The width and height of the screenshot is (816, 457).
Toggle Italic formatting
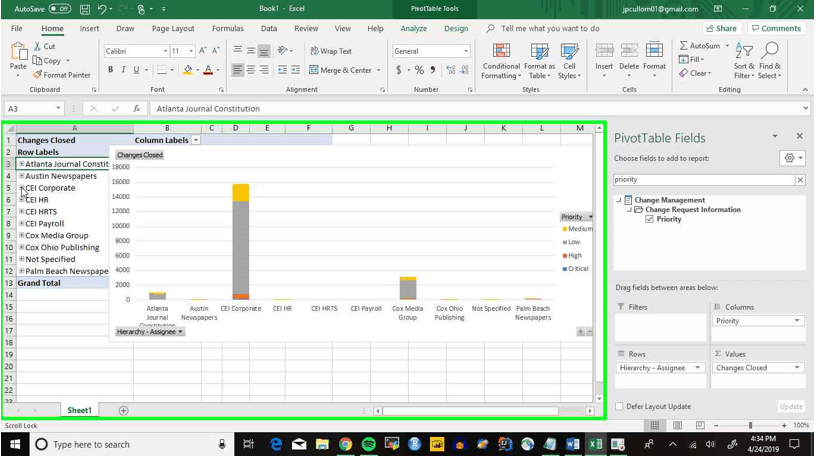coord(123,70)
